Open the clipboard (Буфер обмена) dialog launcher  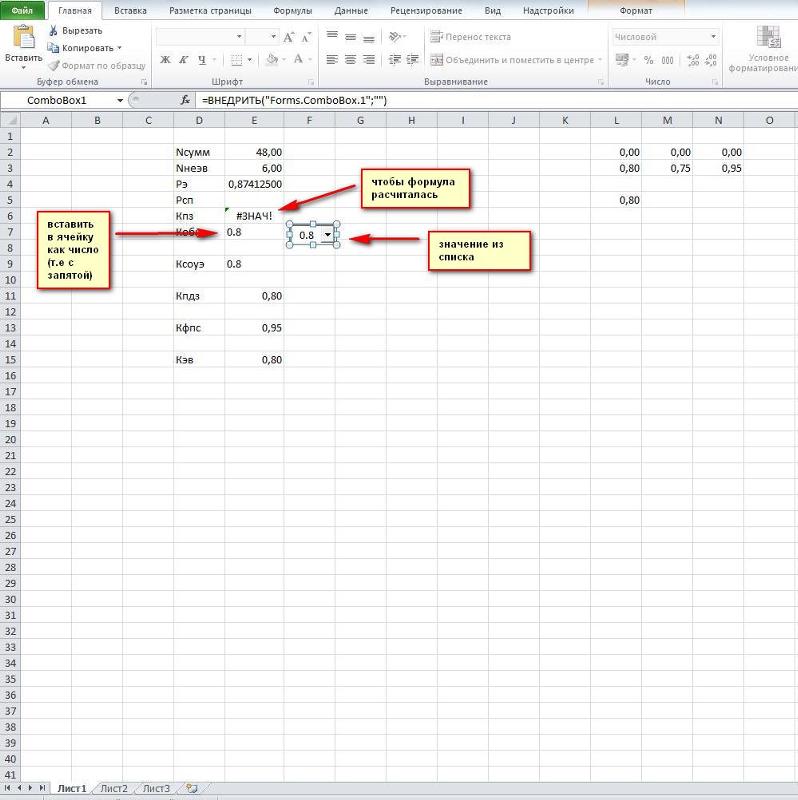click(144, 82)
